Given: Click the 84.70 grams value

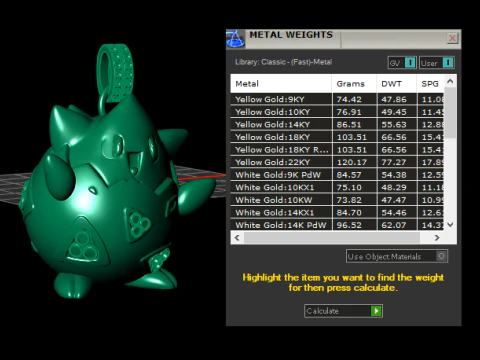Looking at the screenshot, I should tap(349, 212).
